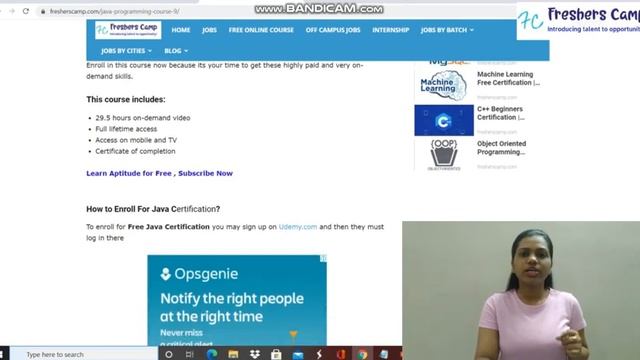Open Microsoft Store bag icon on taskbar

point(276,354)
